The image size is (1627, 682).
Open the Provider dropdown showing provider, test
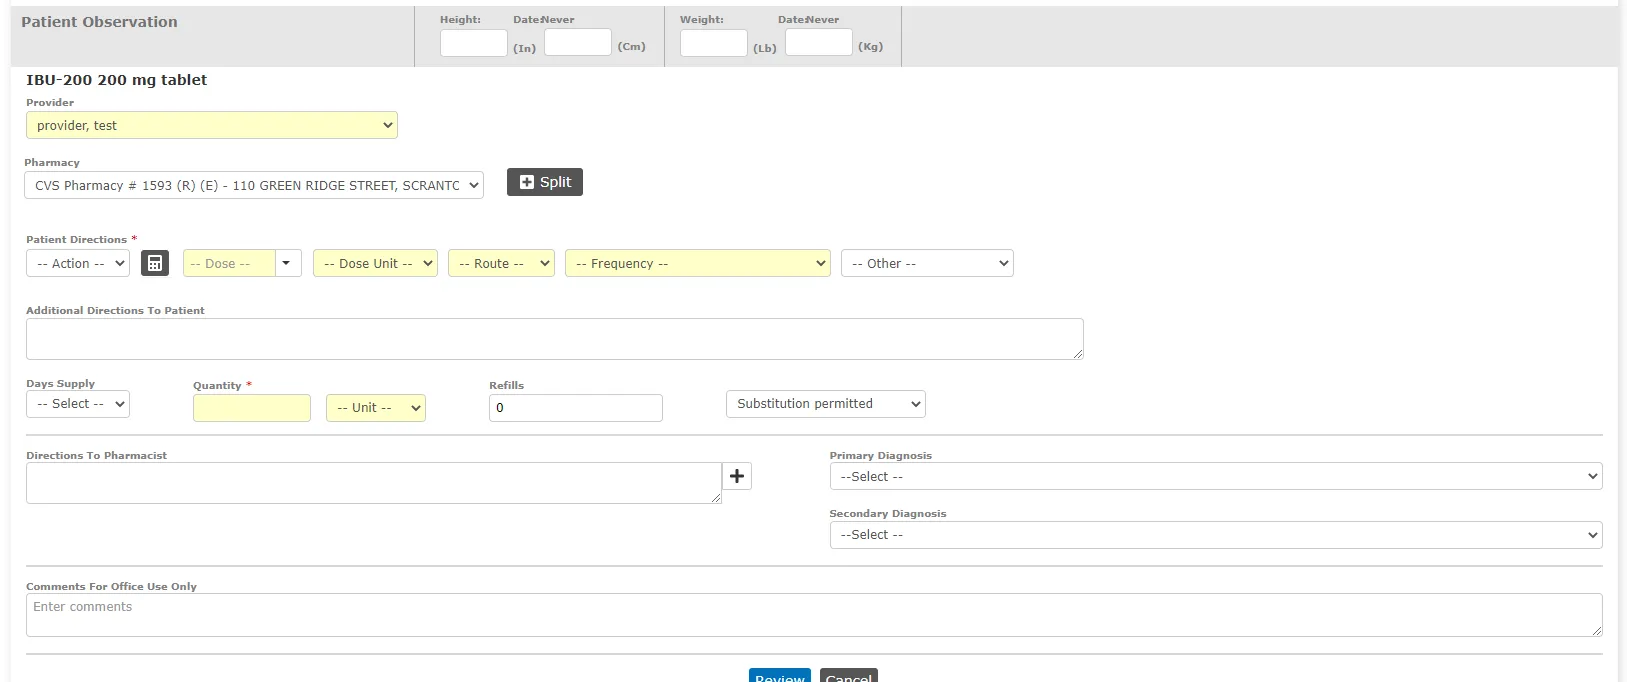pyautogui.click(x=212, y=125)
